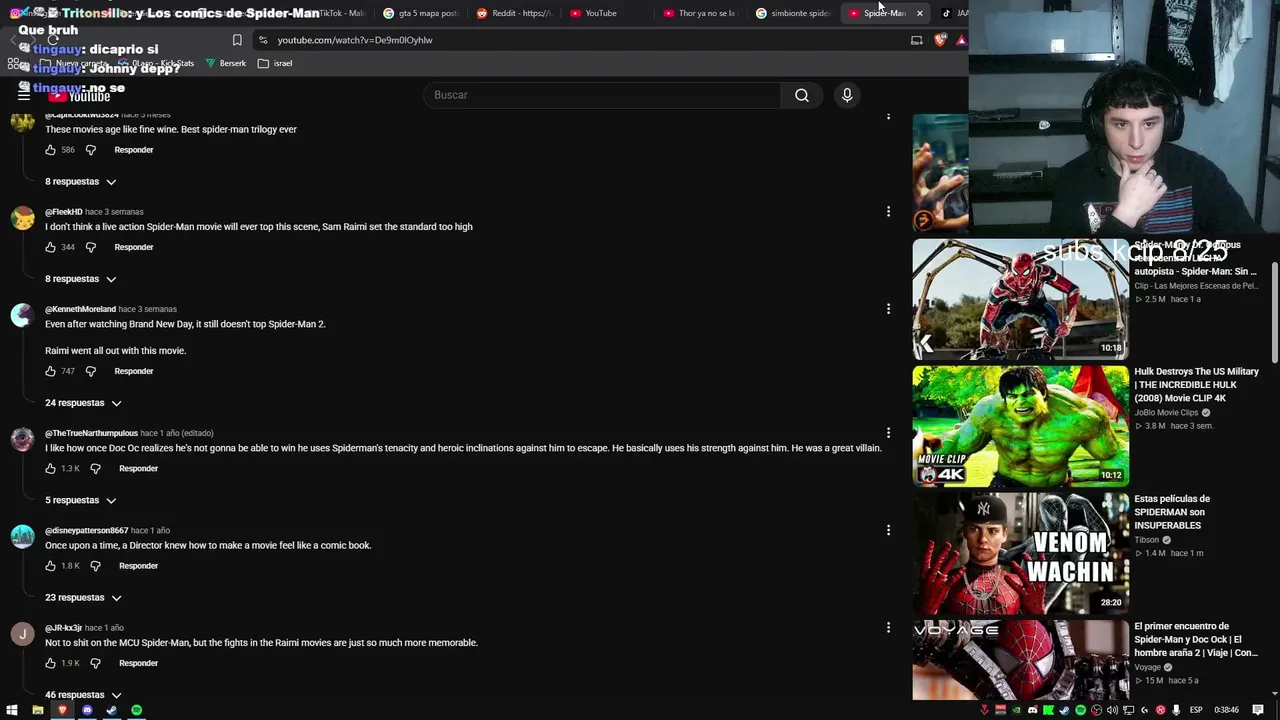Open @TheTrueNarthumpulous's profile avatar
Image resolution: width=1280 pixels, height=720 pixels.
coord(22,440)
